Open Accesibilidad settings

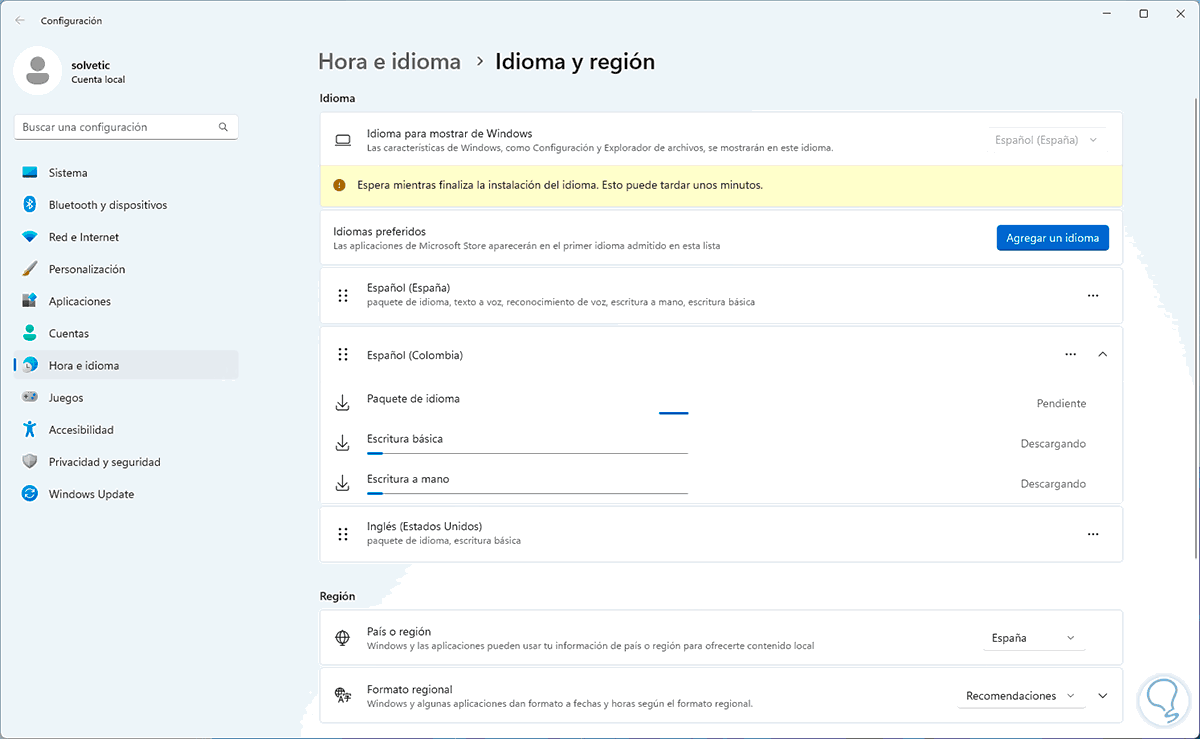pos(81,430)
